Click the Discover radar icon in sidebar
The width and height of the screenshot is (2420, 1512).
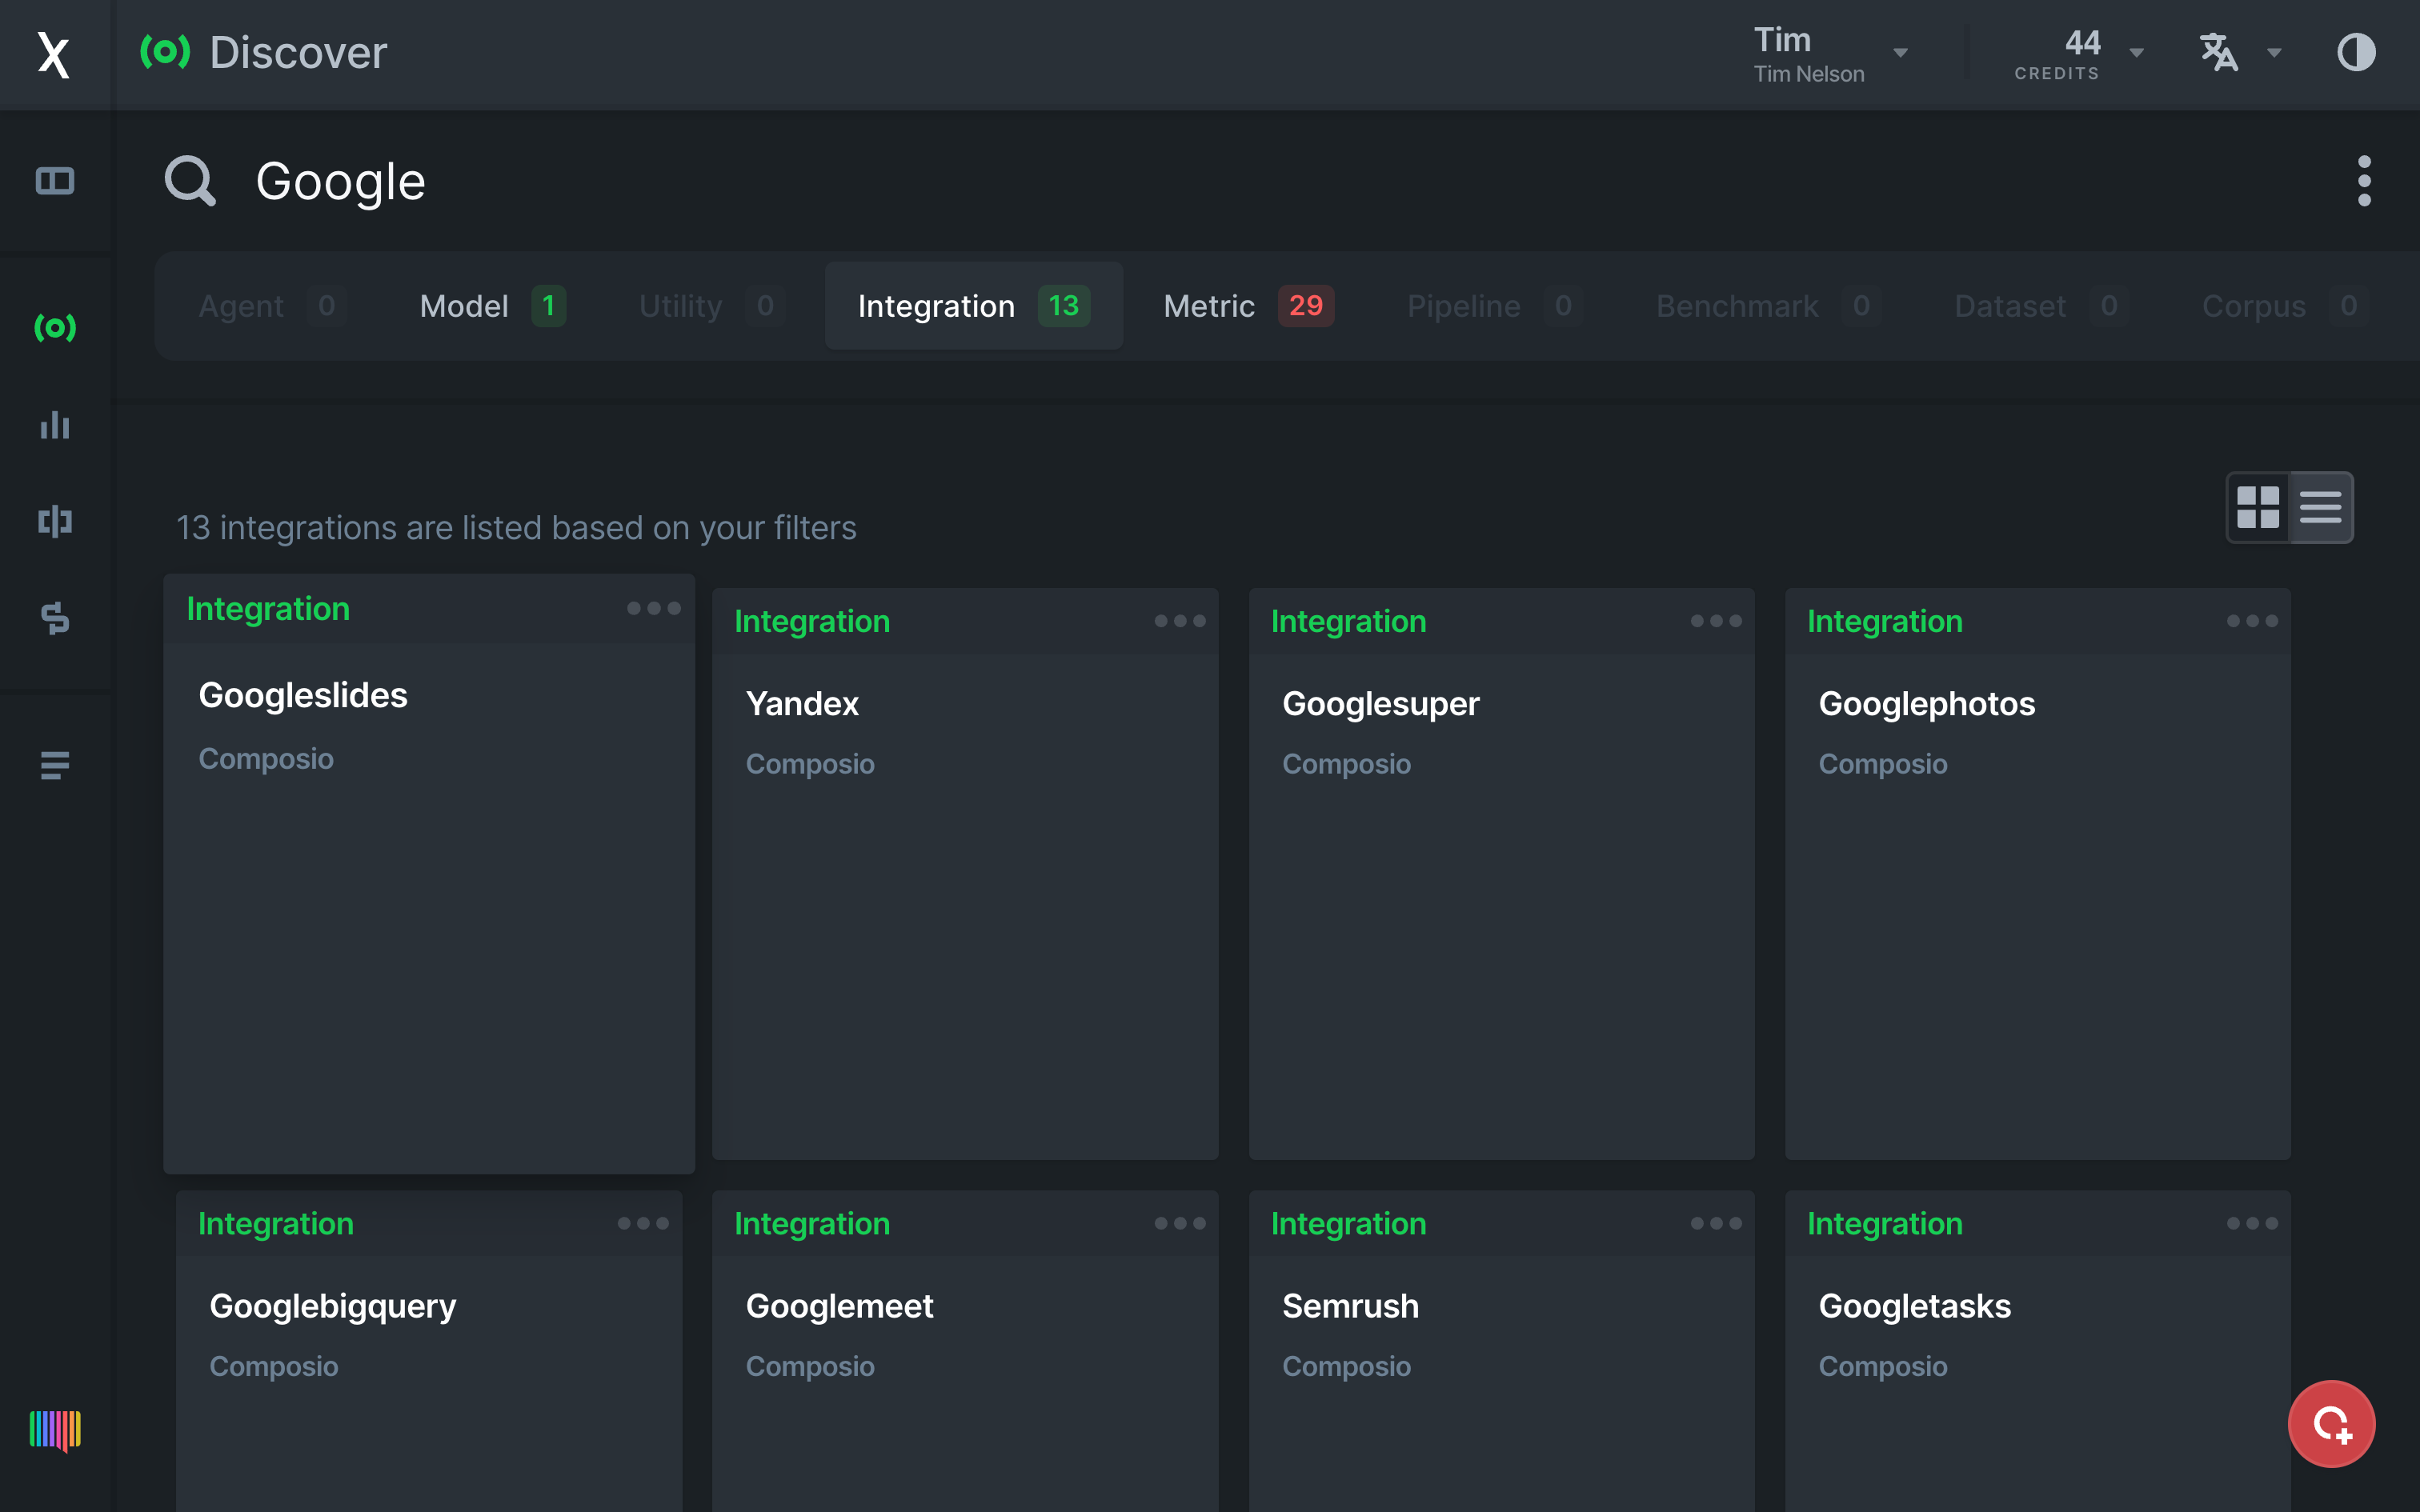click(x=55, y=327)
